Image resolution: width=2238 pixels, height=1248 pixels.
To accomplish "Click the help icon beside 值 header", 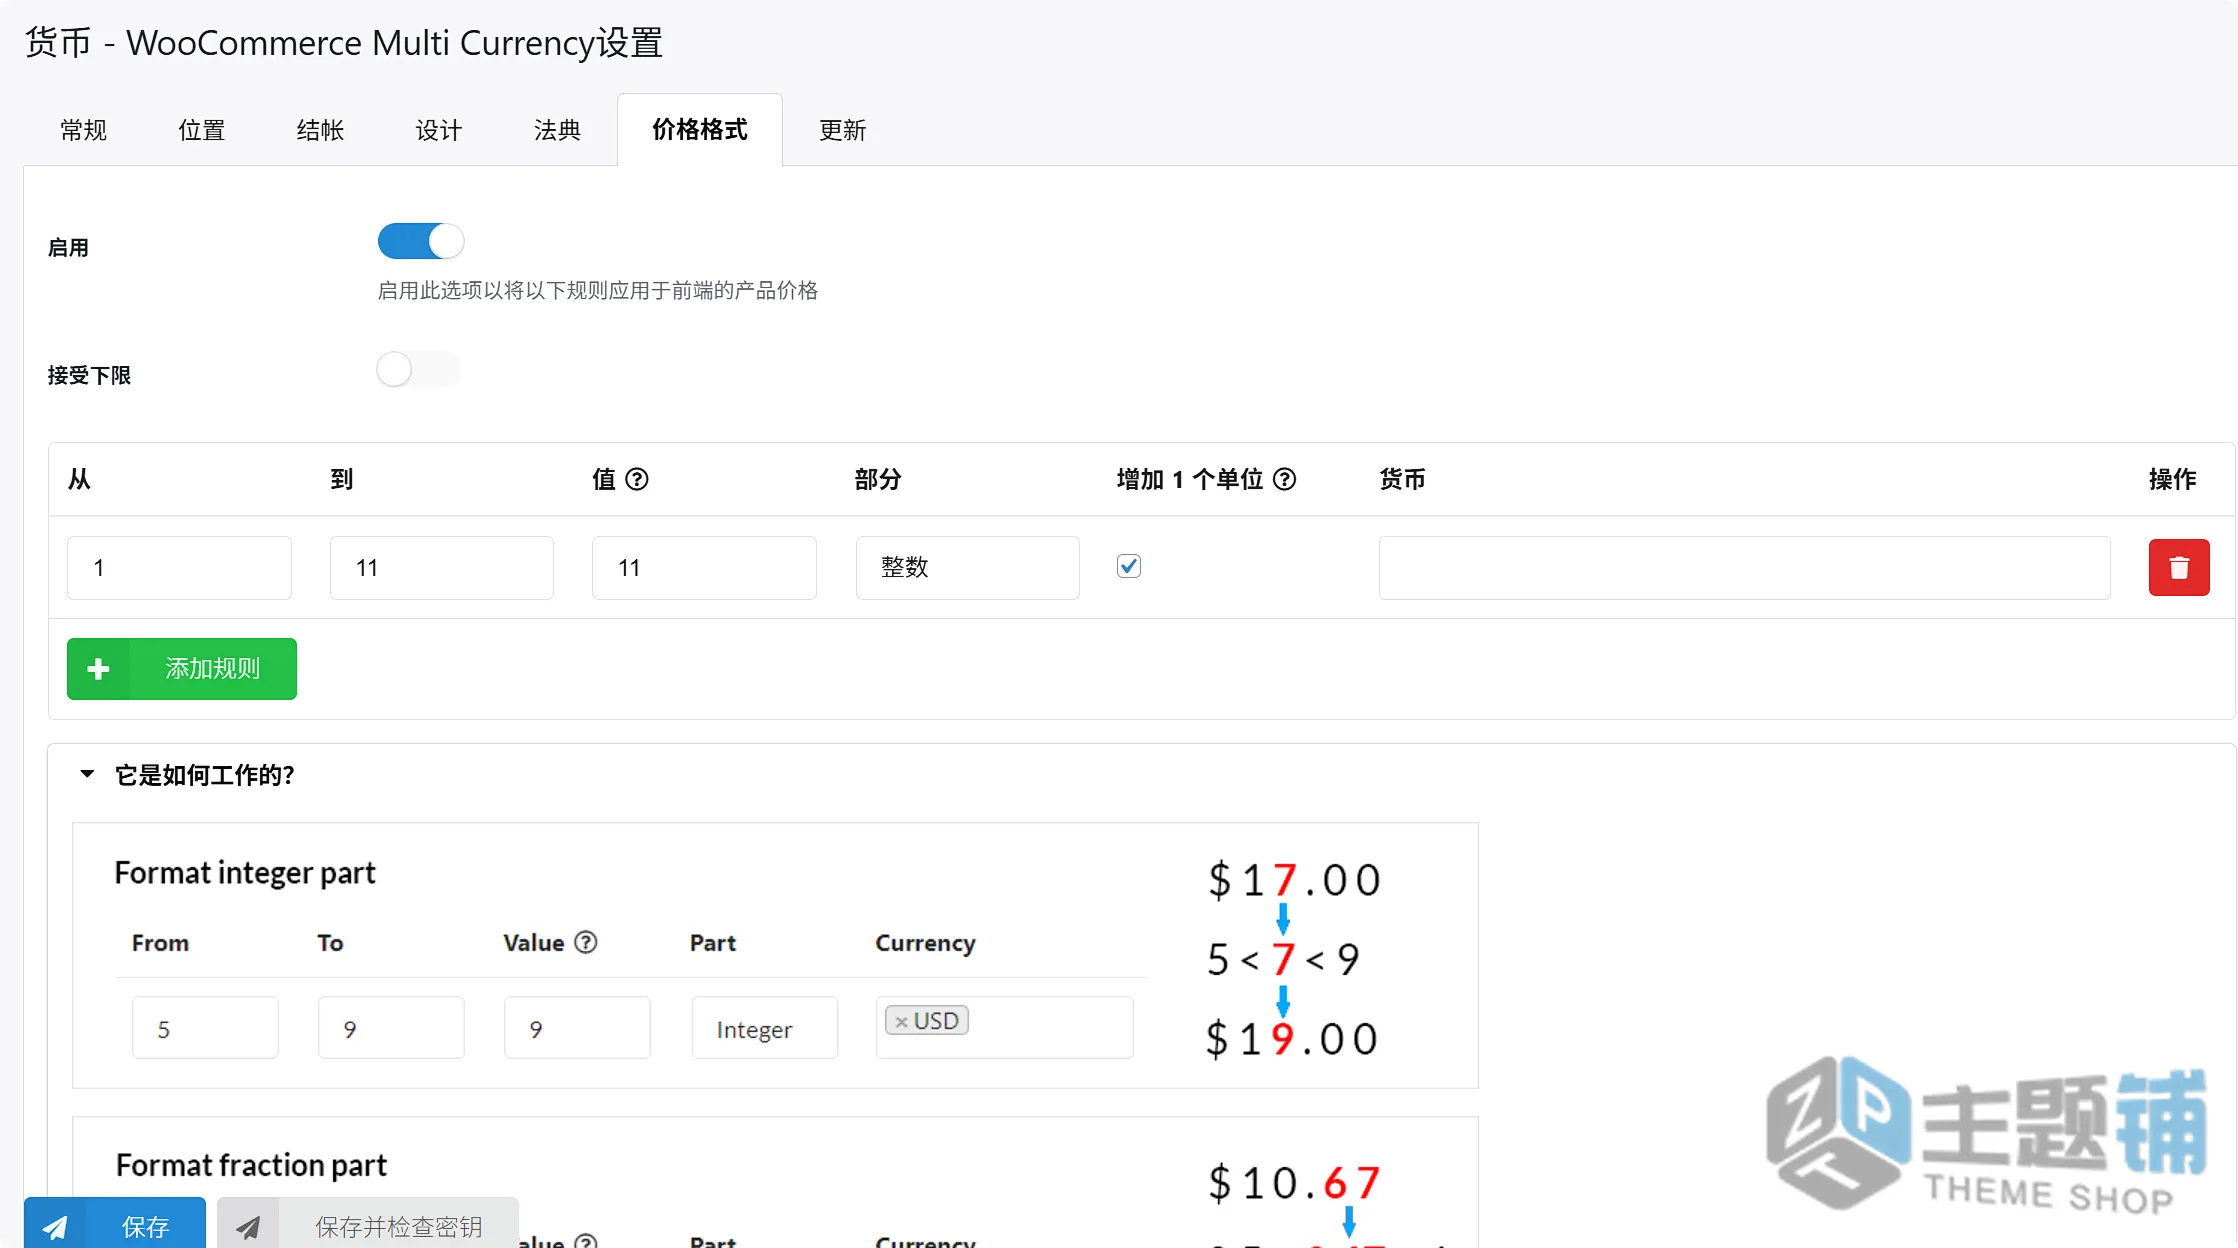I will click(x=637, y=479).
